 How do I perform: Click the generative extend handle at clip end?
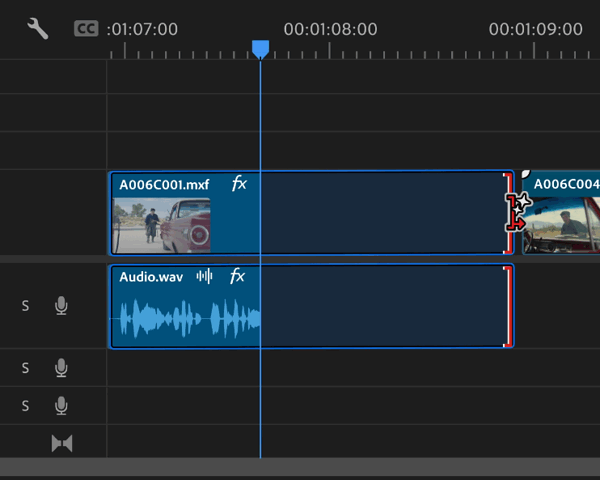point(518,212)
